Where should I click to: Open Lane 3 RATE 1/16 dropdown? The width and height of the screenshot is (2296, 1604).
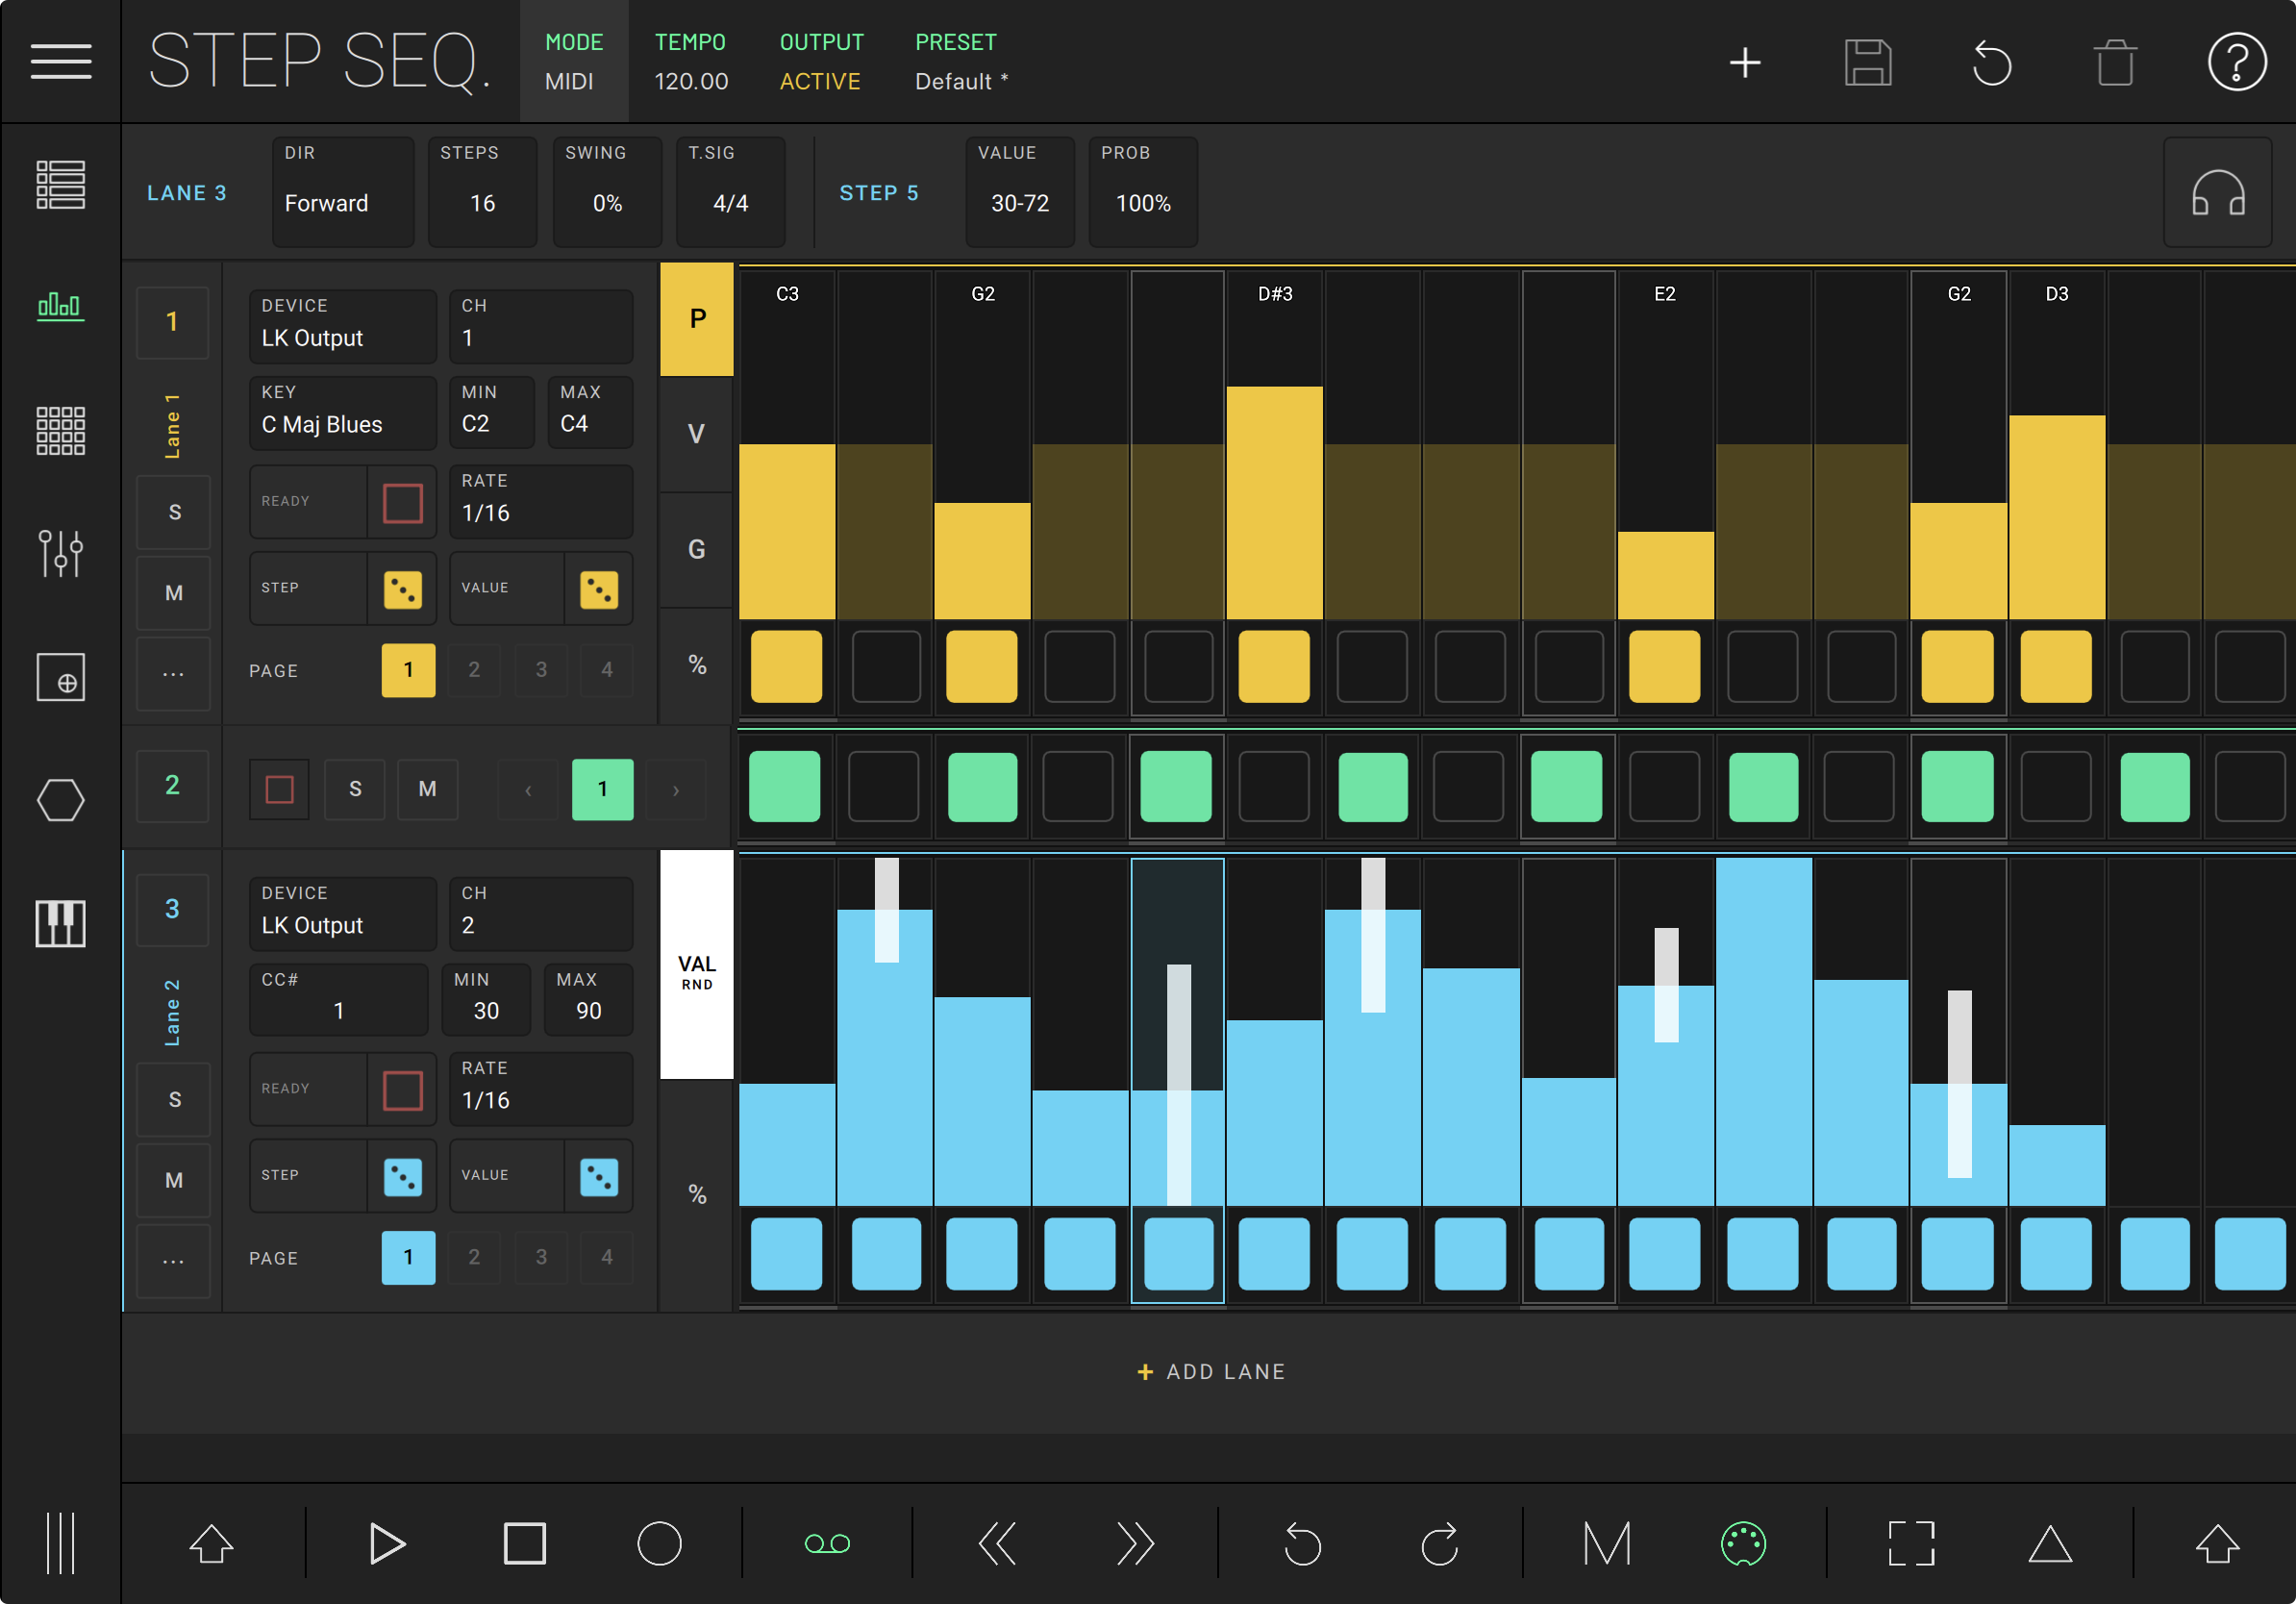(x=540, y=1087)
